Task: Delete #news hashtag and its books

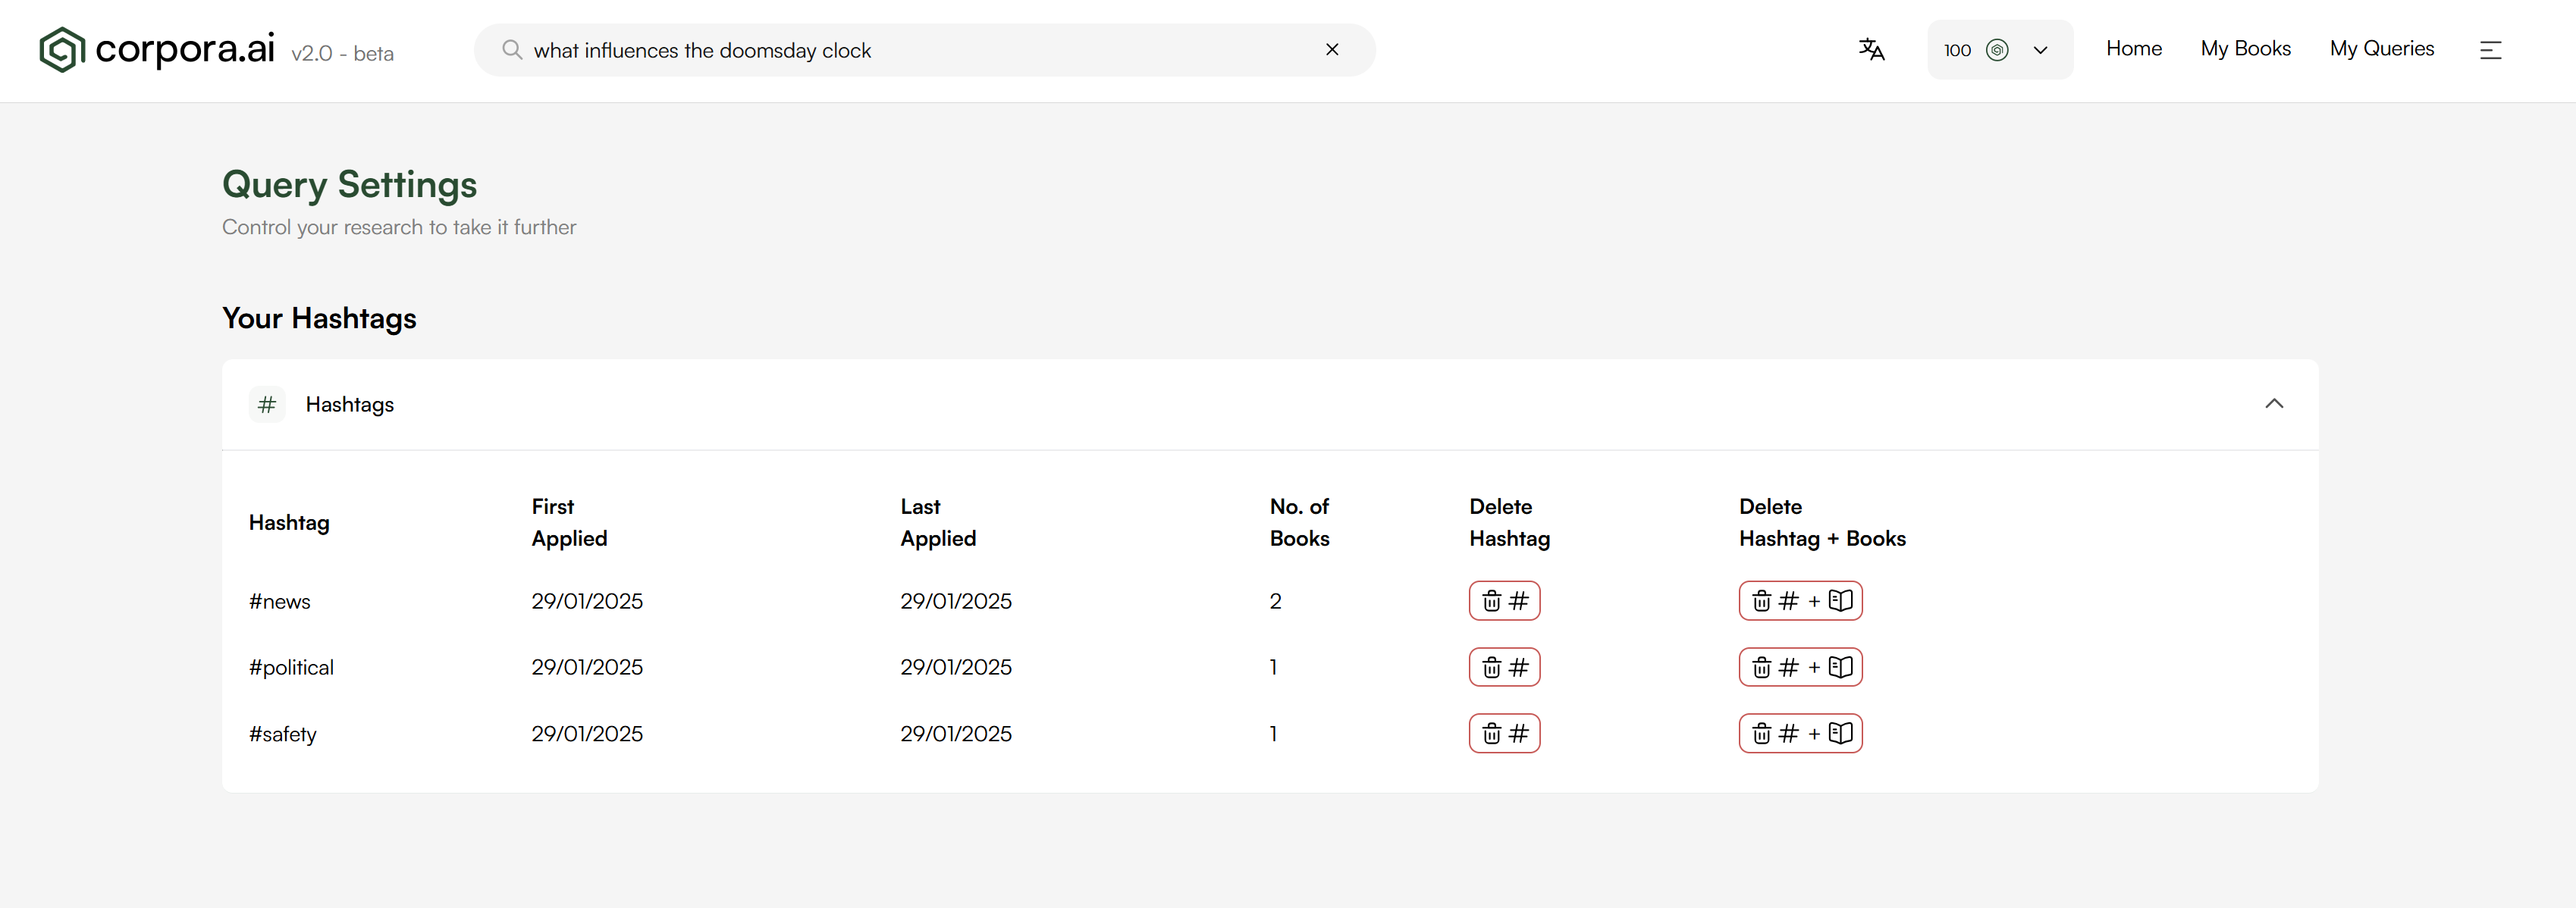Action: click(1800, 601)
